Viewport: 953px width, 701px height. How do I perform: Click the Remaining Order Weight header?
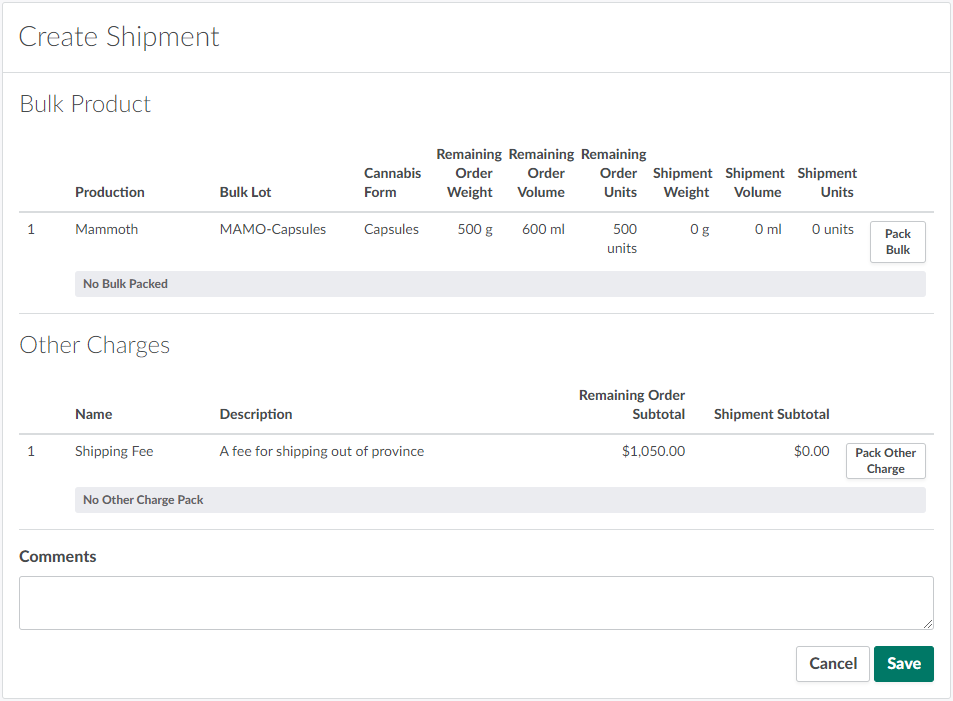tap(469, 173)
